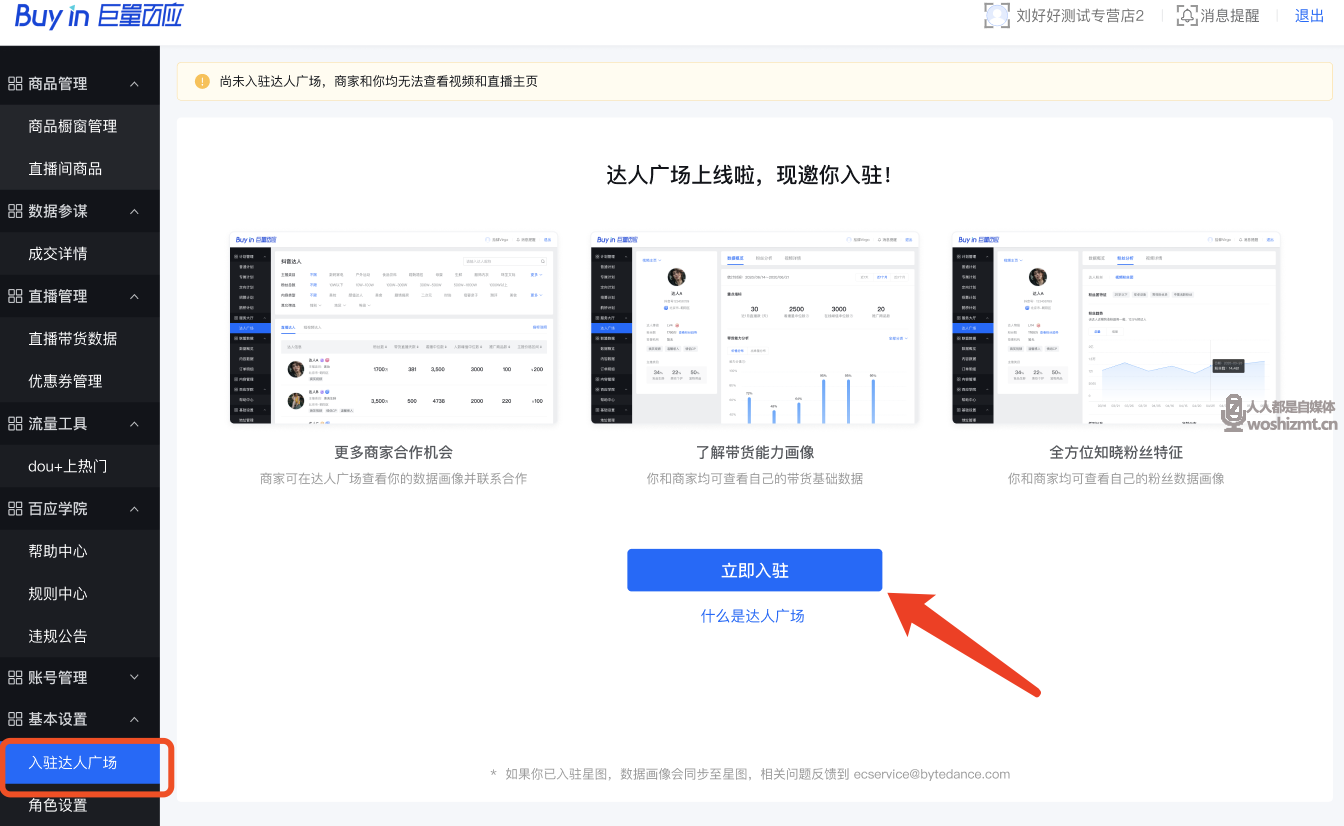Viewport: 1344px width, 826px height.
Task: Click the shop name 刘好好测试专营店2
Action: tap(1080, 16)
